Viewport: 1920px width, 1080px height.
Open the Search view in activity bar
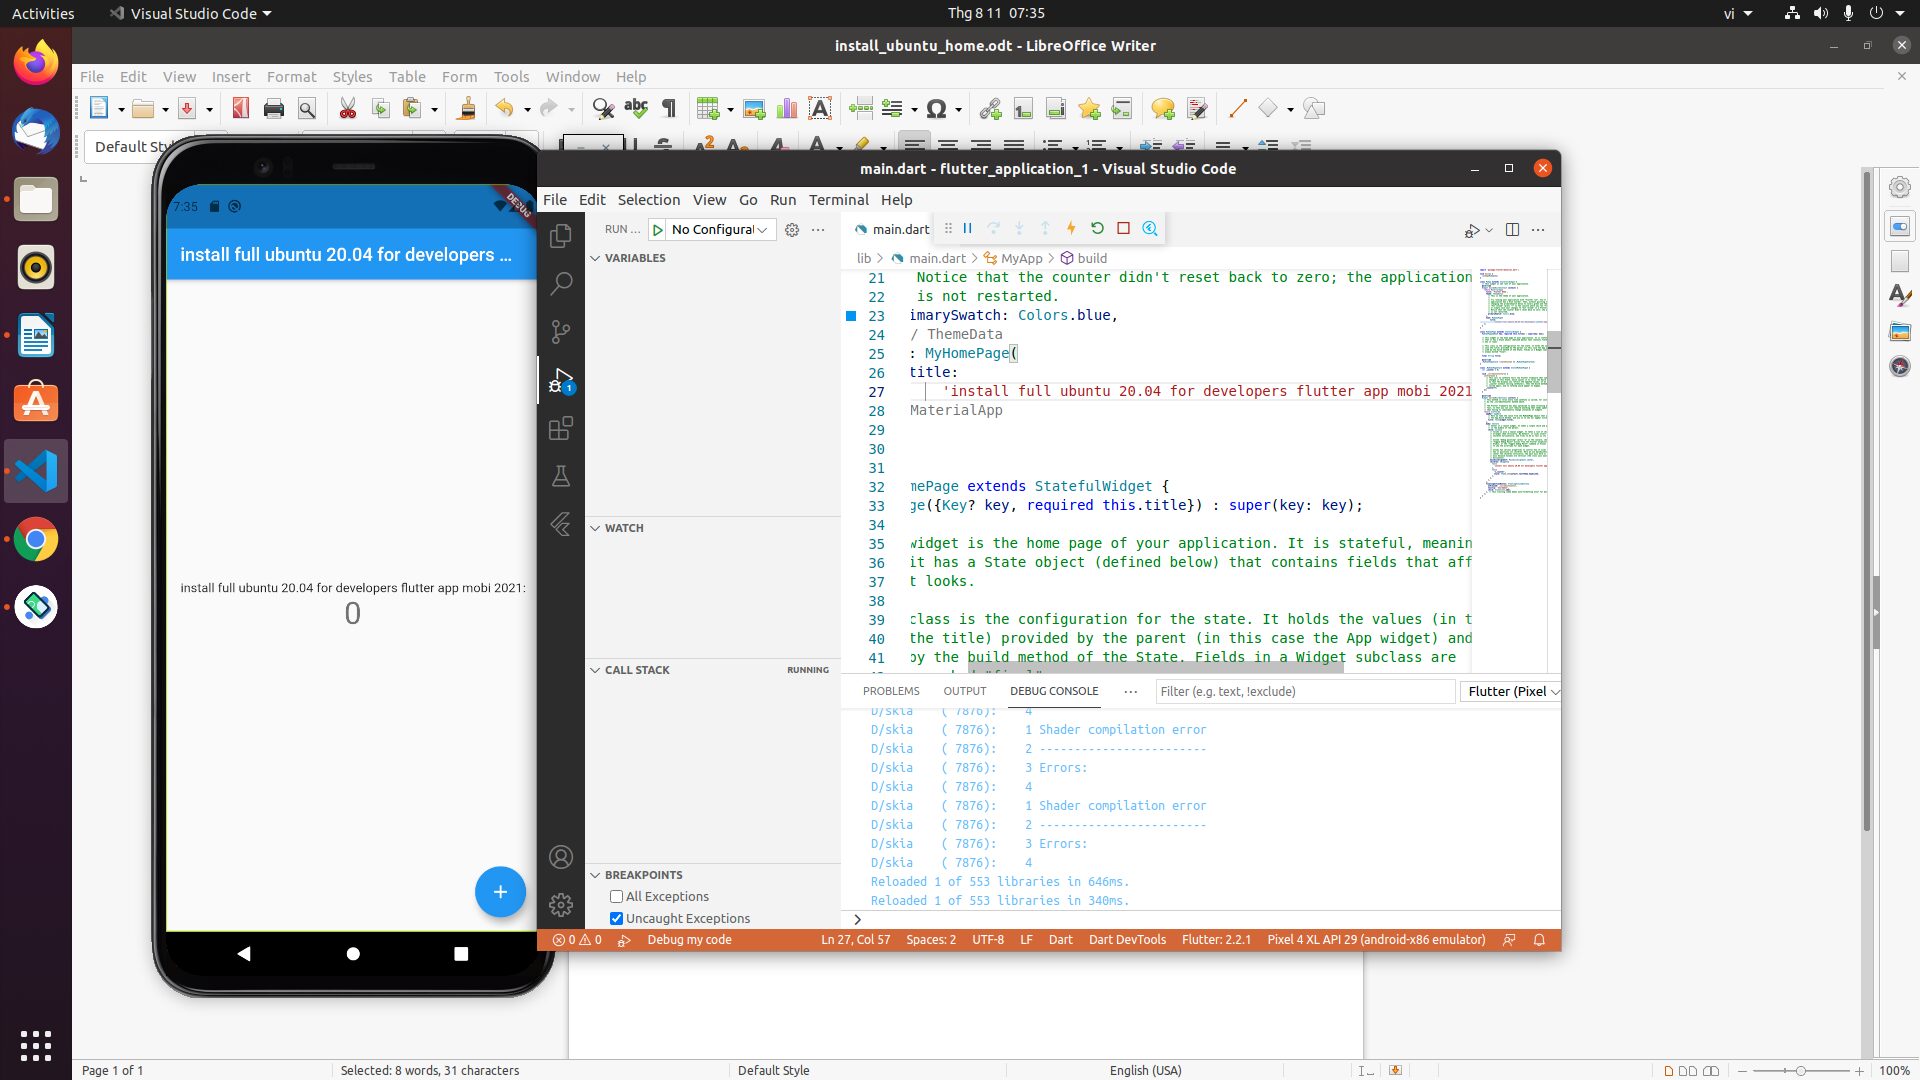(561, 283)
